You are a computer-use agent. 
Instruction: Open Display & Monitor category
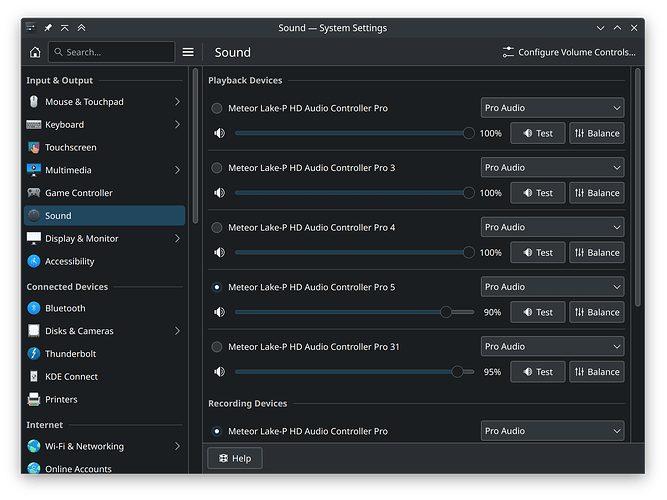(x=105, y=239)
